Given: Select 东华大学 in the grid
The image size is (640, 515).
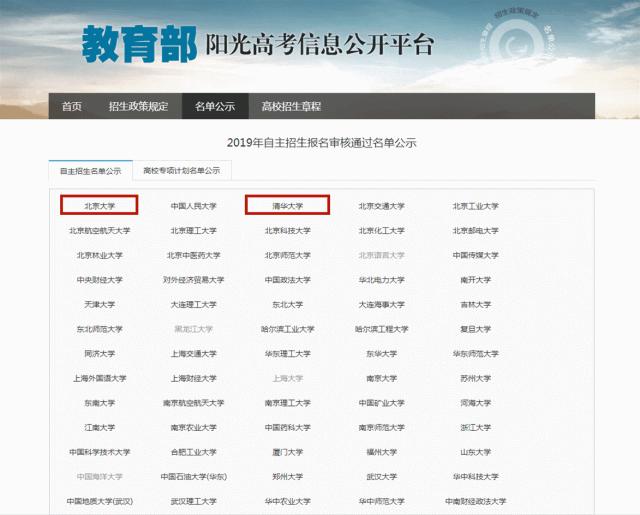Looking at the screenshot, I should pyautogui.click(x=382, y=354).
